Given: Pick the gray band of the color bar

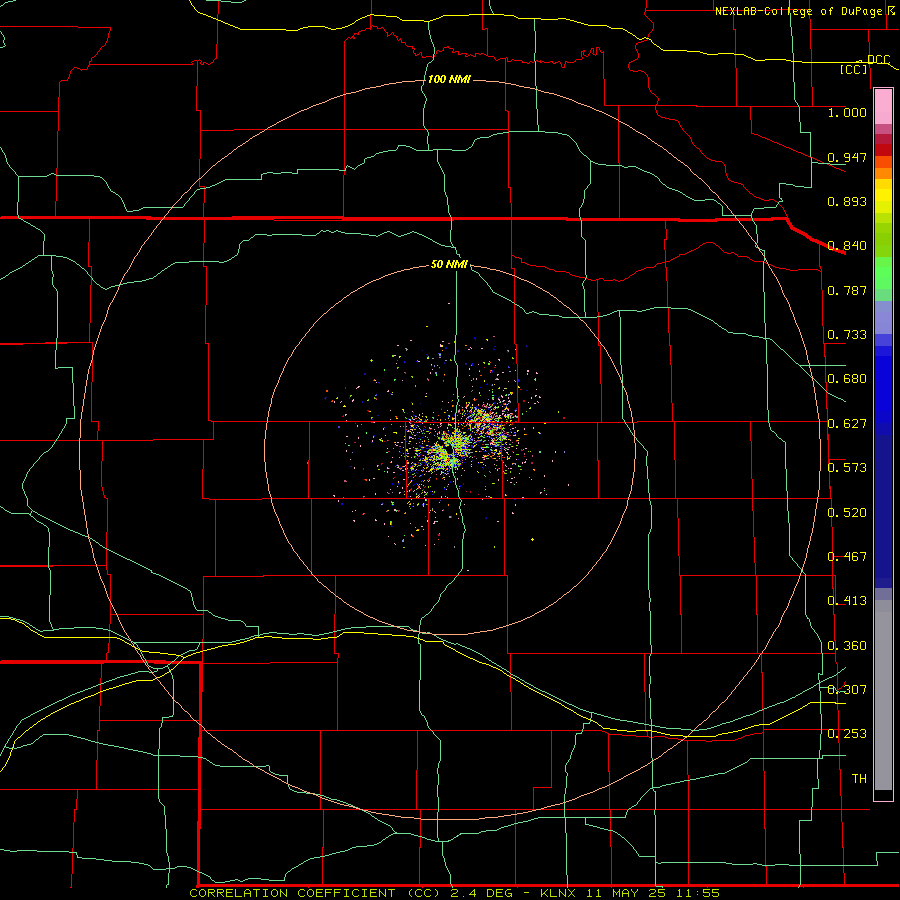Looking at the screenshot, I should tap(883, 695).
